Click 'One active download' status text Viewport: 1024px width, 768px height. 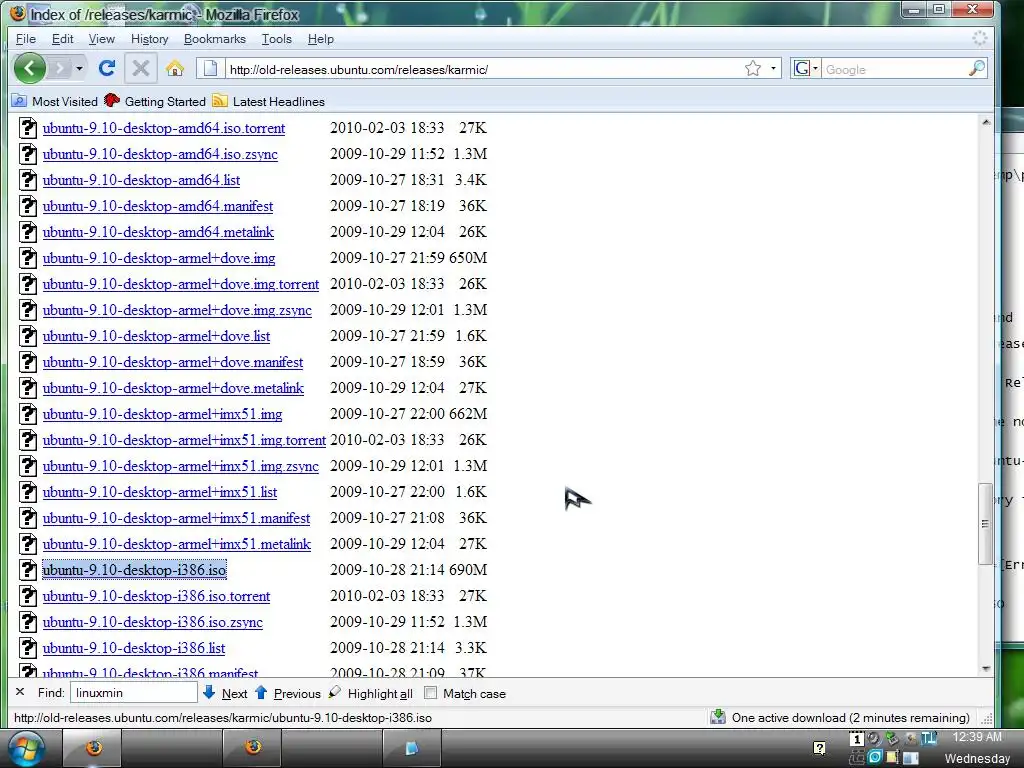[850, 718]
